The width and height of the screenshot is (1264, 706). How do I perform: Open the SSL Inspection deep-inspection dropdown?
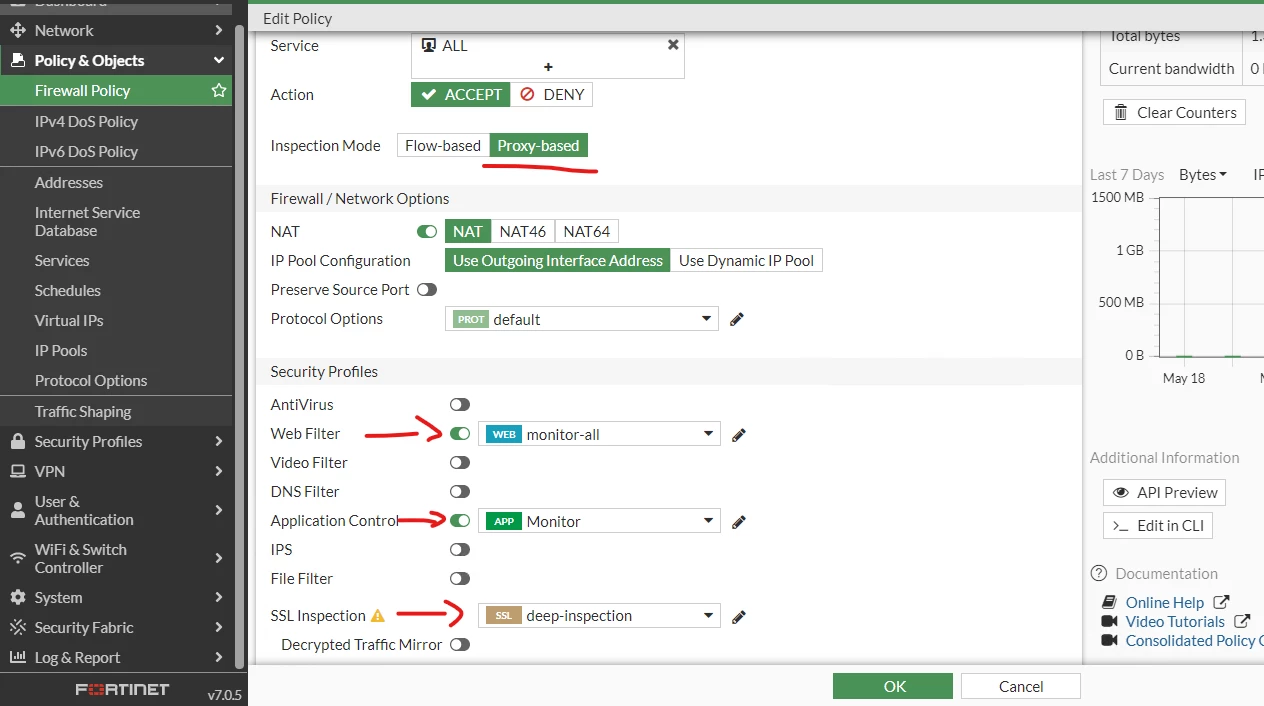coord(599,616)
